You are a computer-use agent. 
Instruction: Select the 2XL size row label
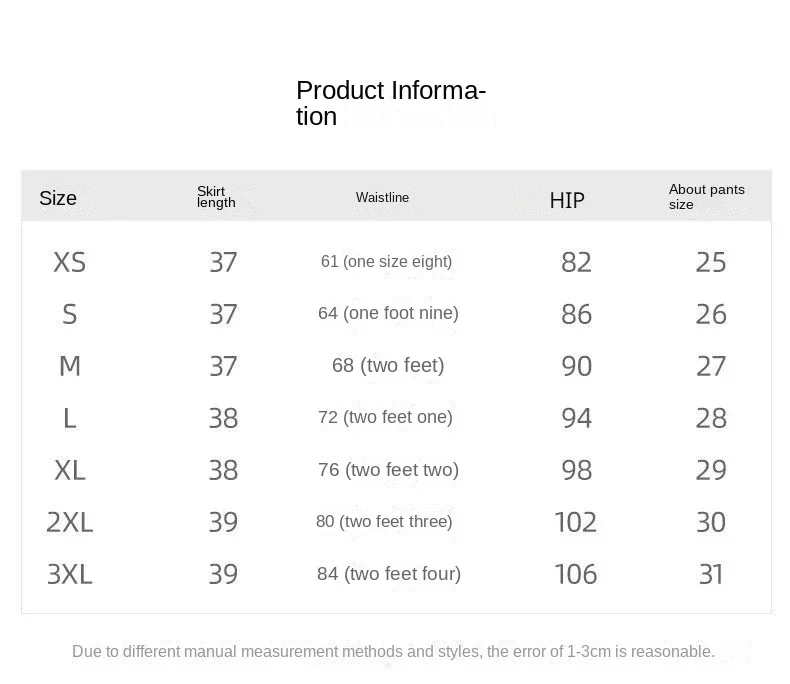(70, 522)
